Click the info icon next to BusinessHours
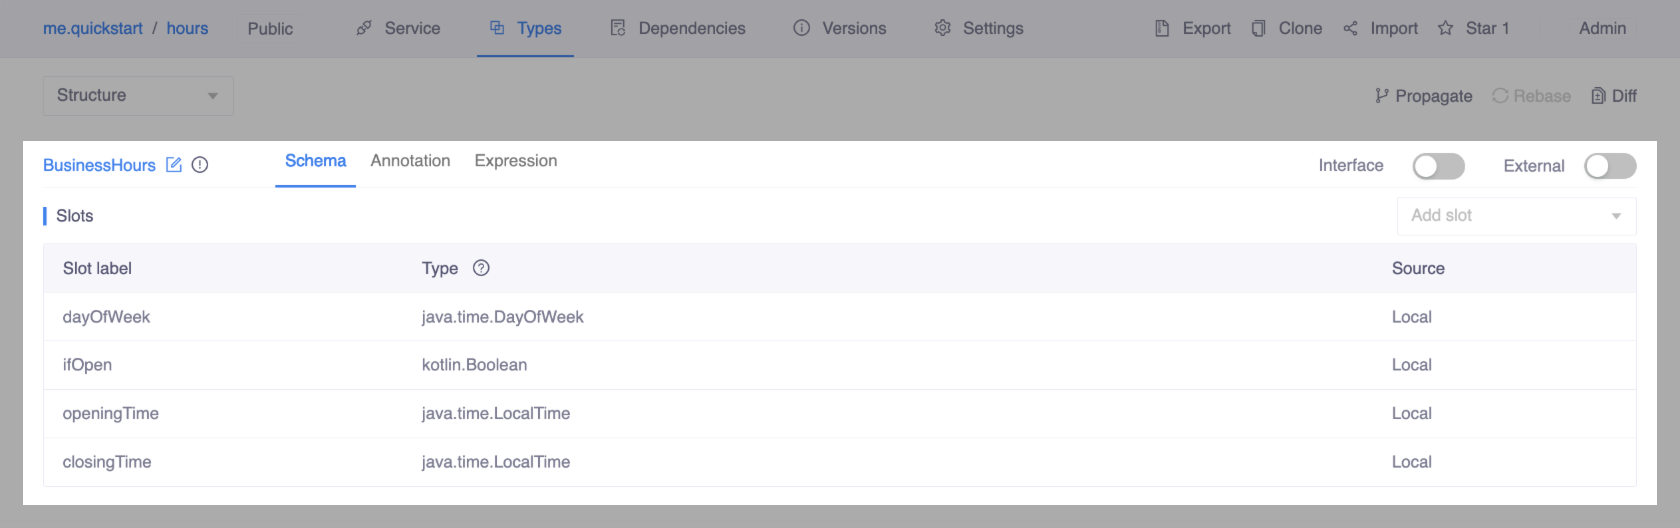The image size is (1680, 528). 200,165
